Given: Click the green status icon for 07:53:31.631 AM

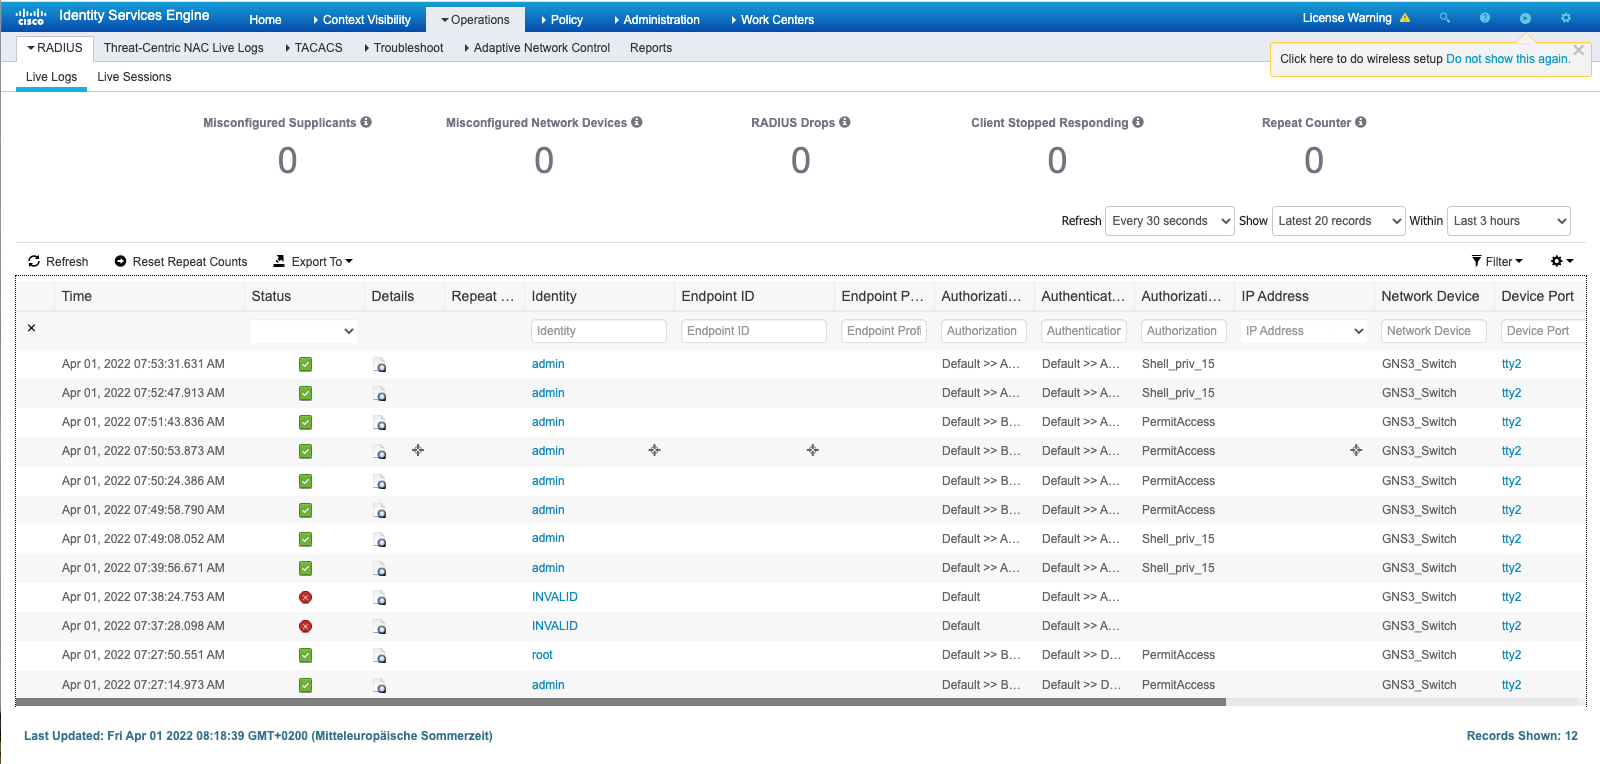Looking at the screenshot, I should pos(306,365).
